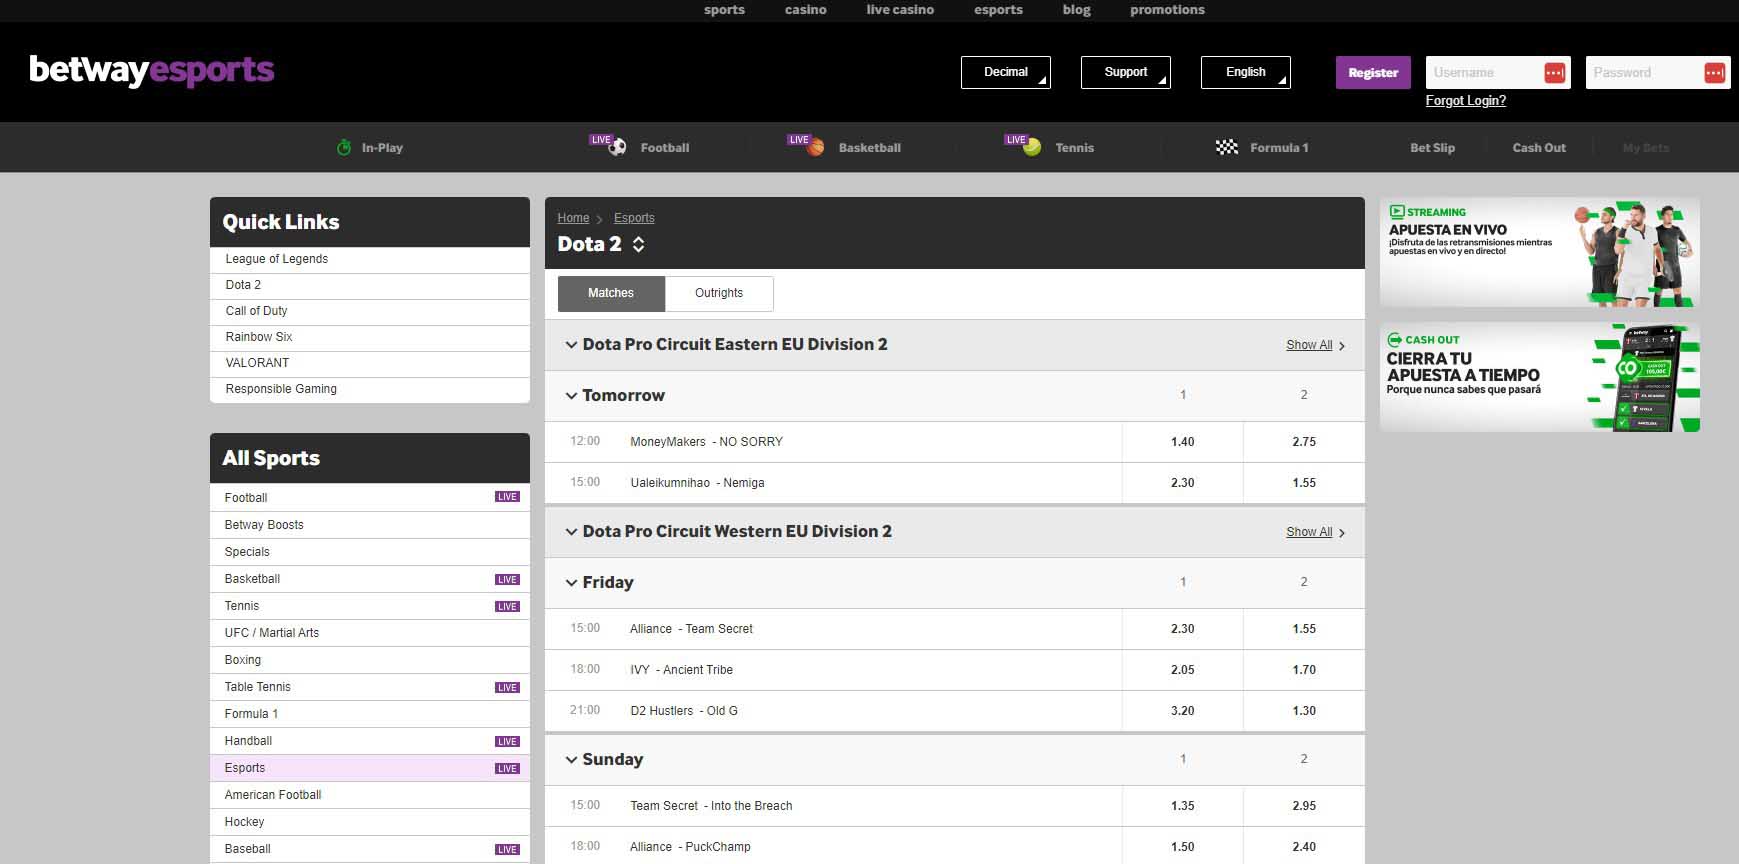Select odds 2.95 for Into the Breach
1739x864 pixels.
[1304, 806]
